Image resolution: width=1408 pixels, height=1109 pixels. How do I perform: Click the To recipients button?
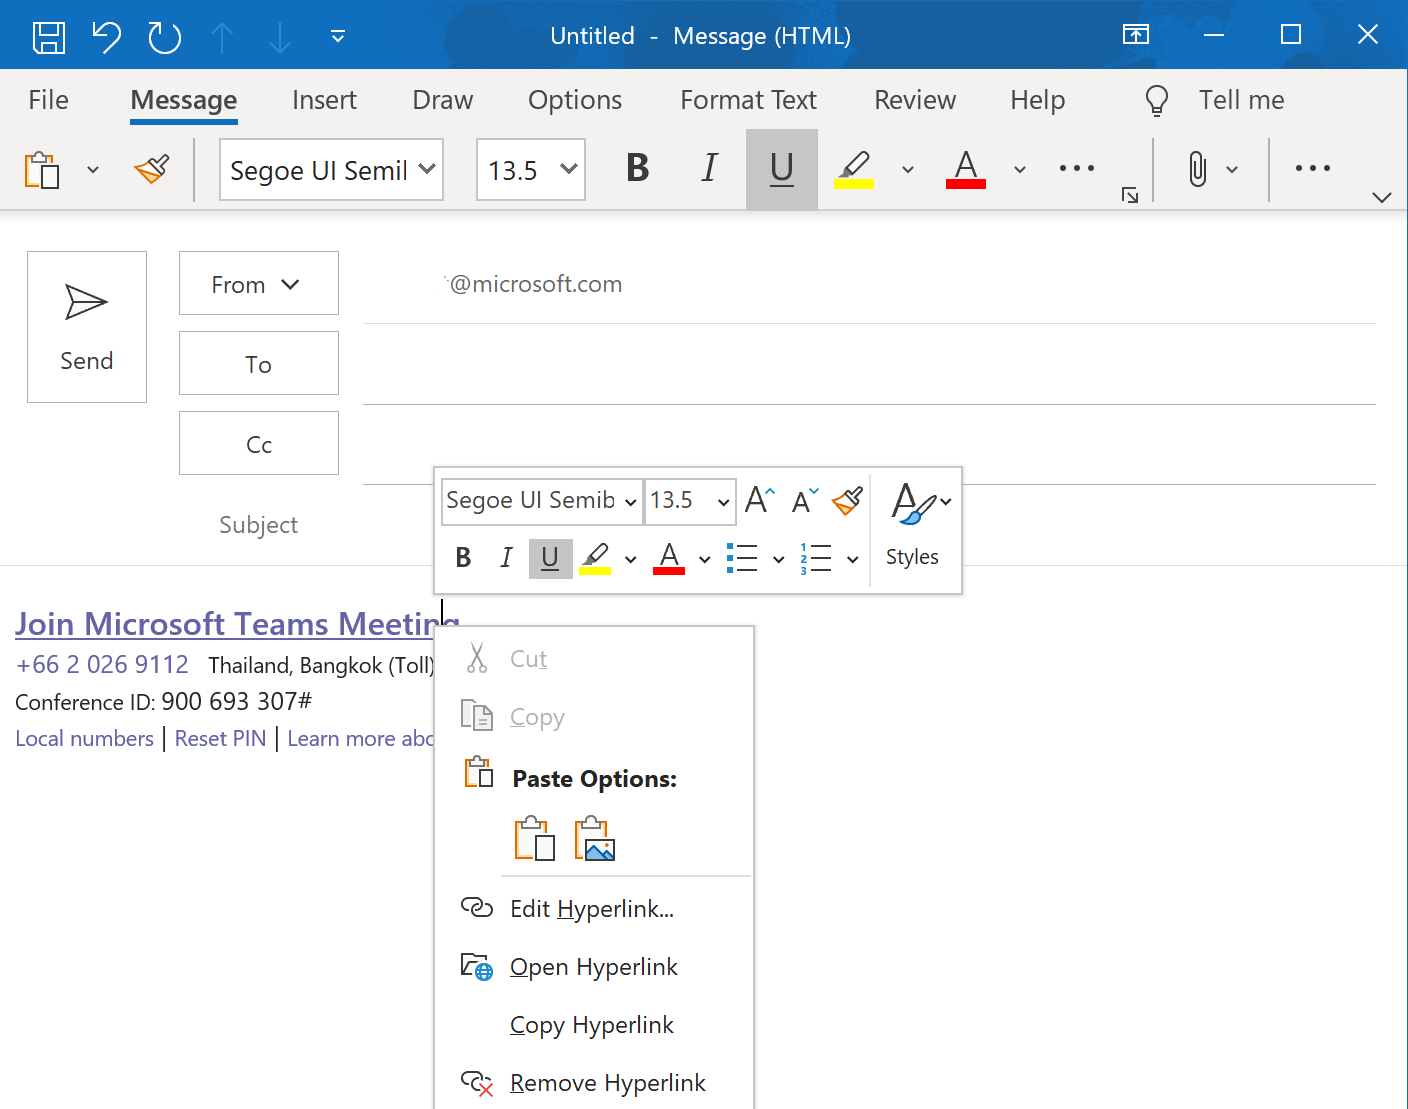click(x=259, y=364)
